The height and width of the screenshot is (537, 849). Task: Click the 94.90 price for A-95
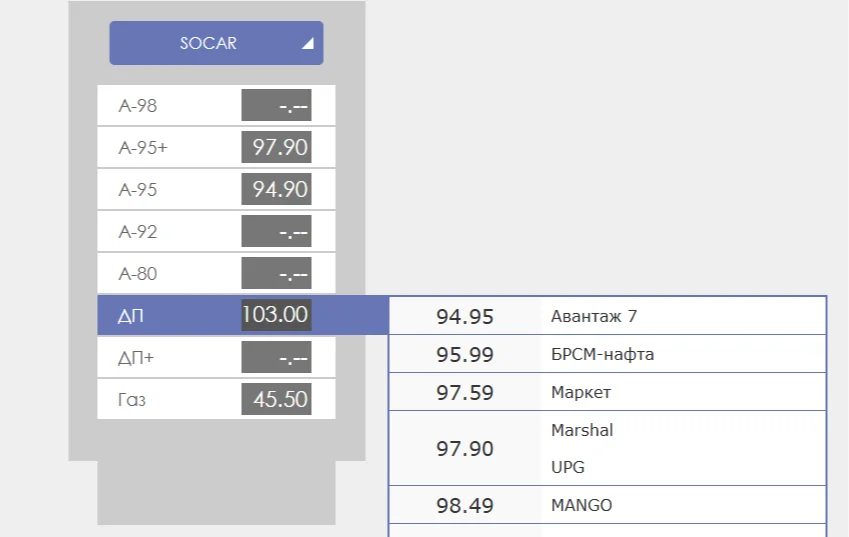(276, 189)
